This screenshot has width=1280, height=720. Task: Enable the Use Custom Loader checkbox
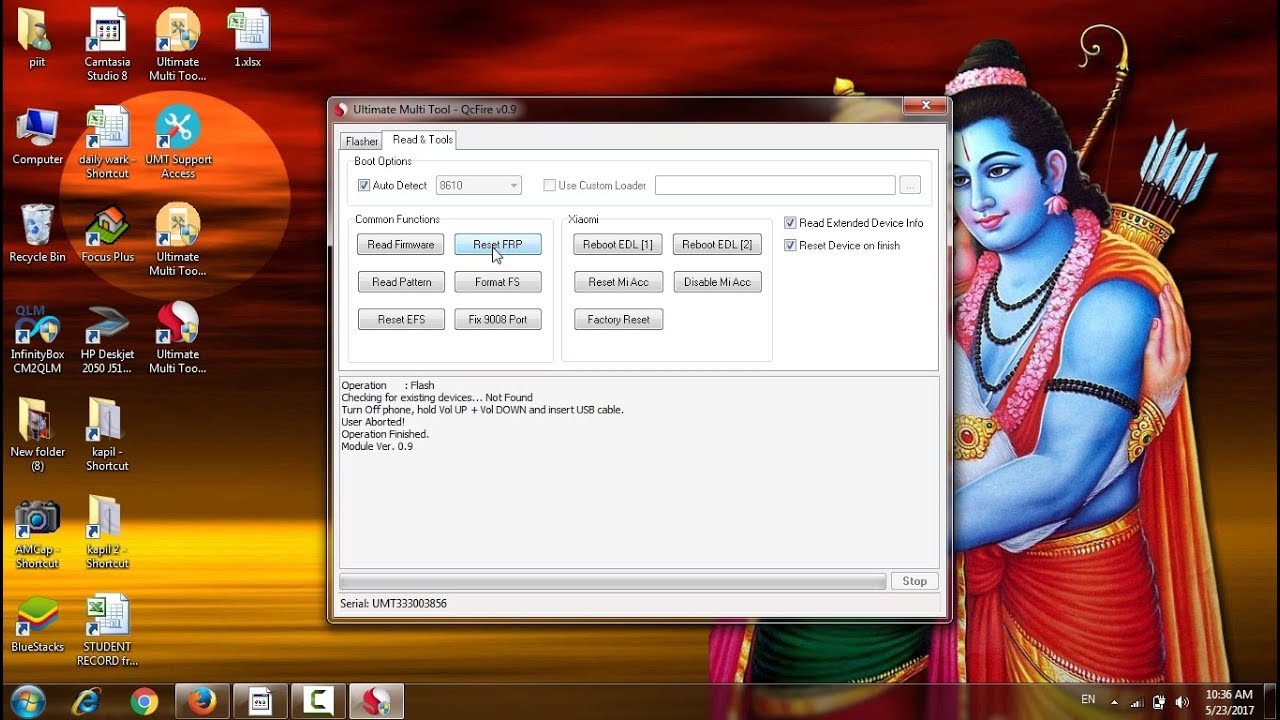click(x=549, y=185)
